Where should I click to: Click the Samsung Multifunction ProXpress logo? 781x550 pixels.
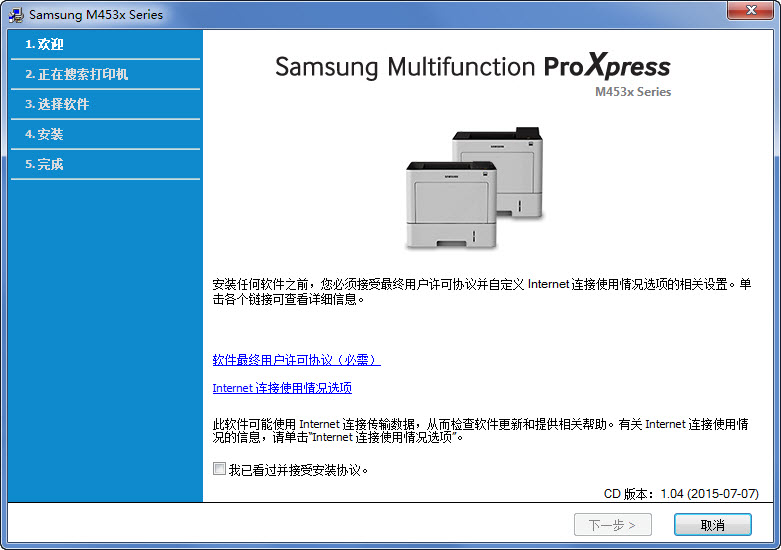click(x=473, y=66)
